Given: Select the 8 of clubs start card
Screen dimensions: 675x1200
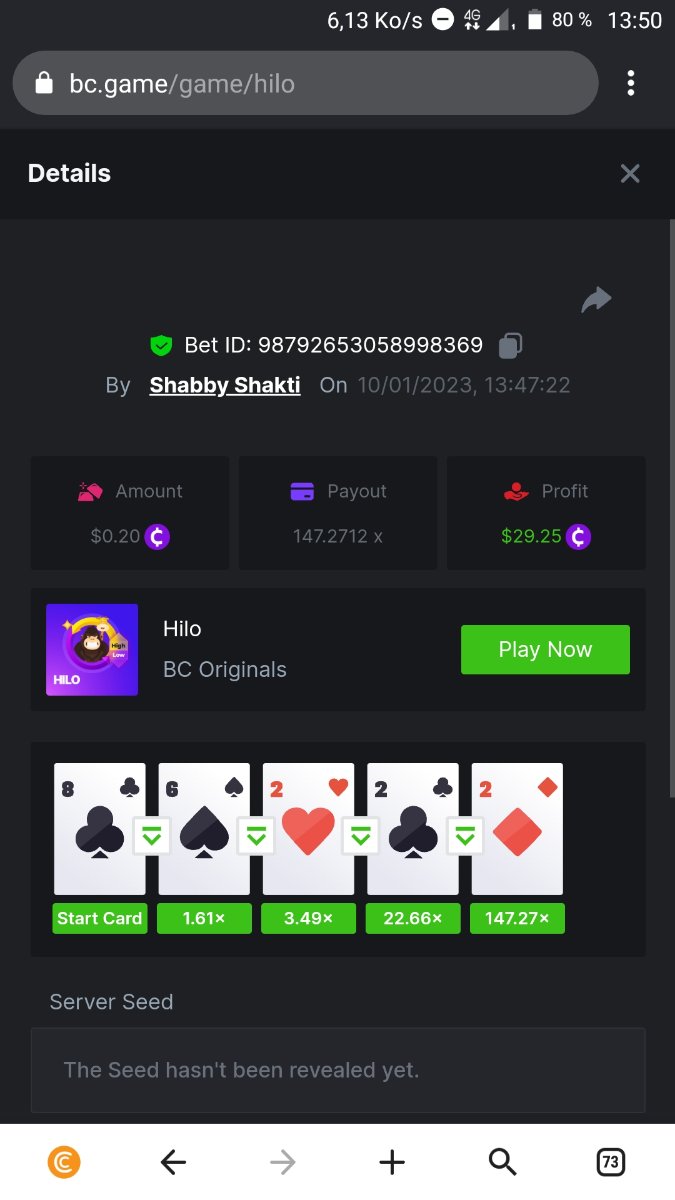Looking at the screenshot, I should 100,829.
